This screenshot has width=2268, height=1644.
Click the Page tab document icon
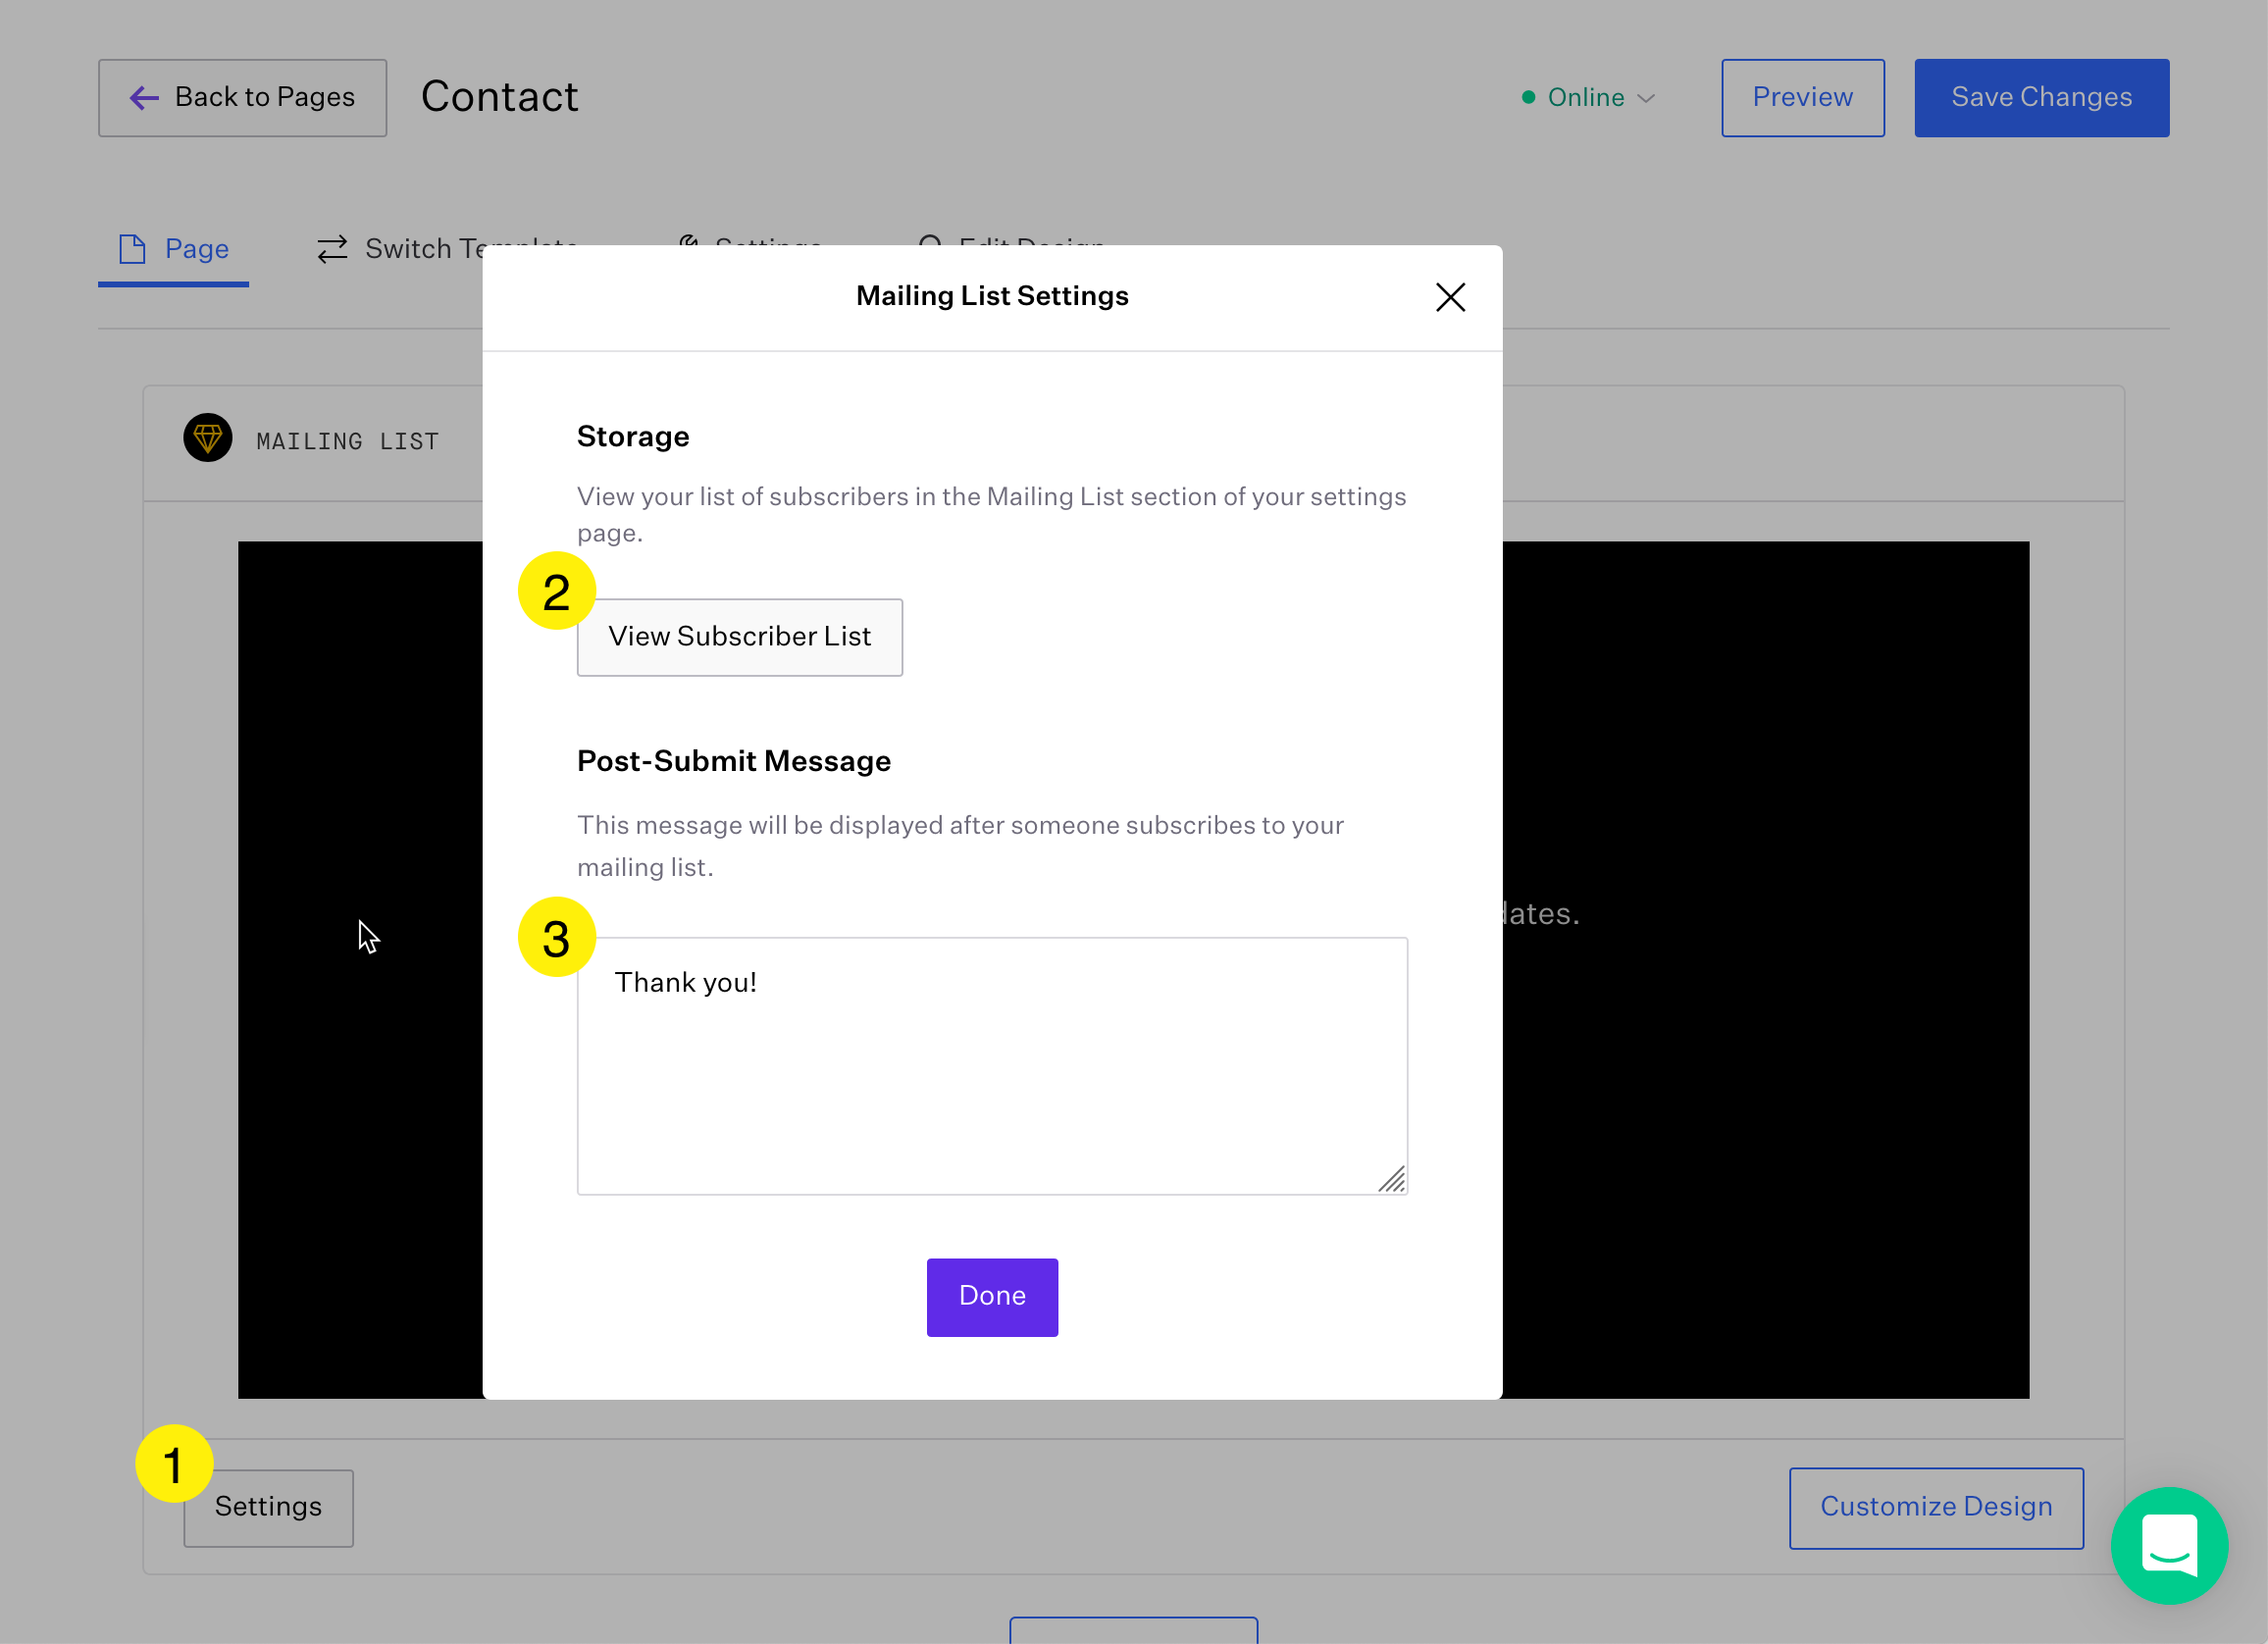tap(132, 249)
